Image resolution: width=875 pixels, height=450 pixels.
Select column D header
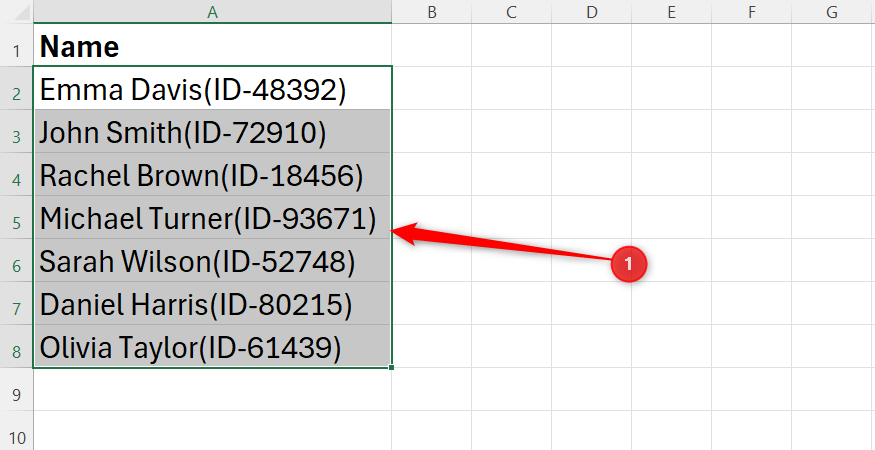point(592,12)
